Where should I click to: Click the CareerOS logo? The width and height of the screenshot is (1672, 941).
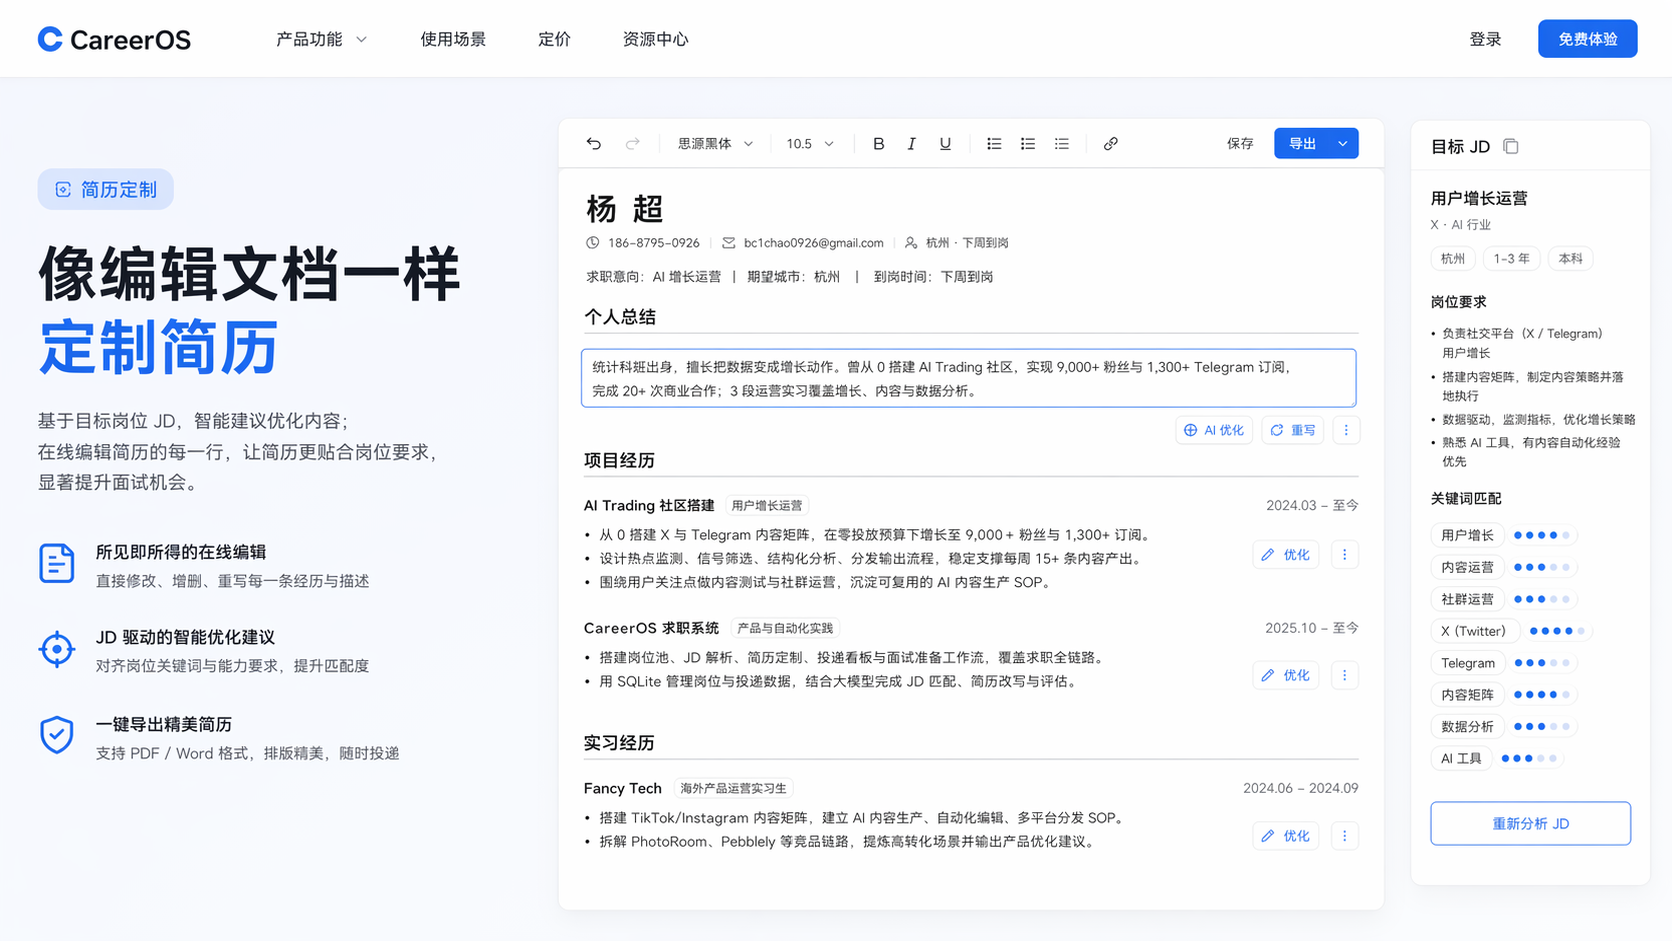click(114, 39)
